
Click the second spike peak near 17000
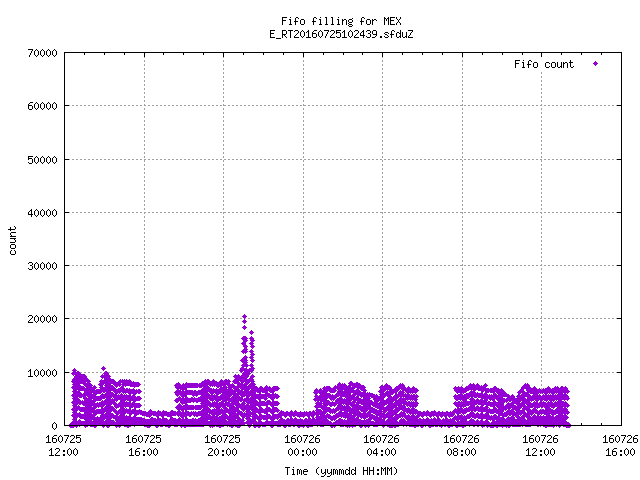click(x=251, y=333)
